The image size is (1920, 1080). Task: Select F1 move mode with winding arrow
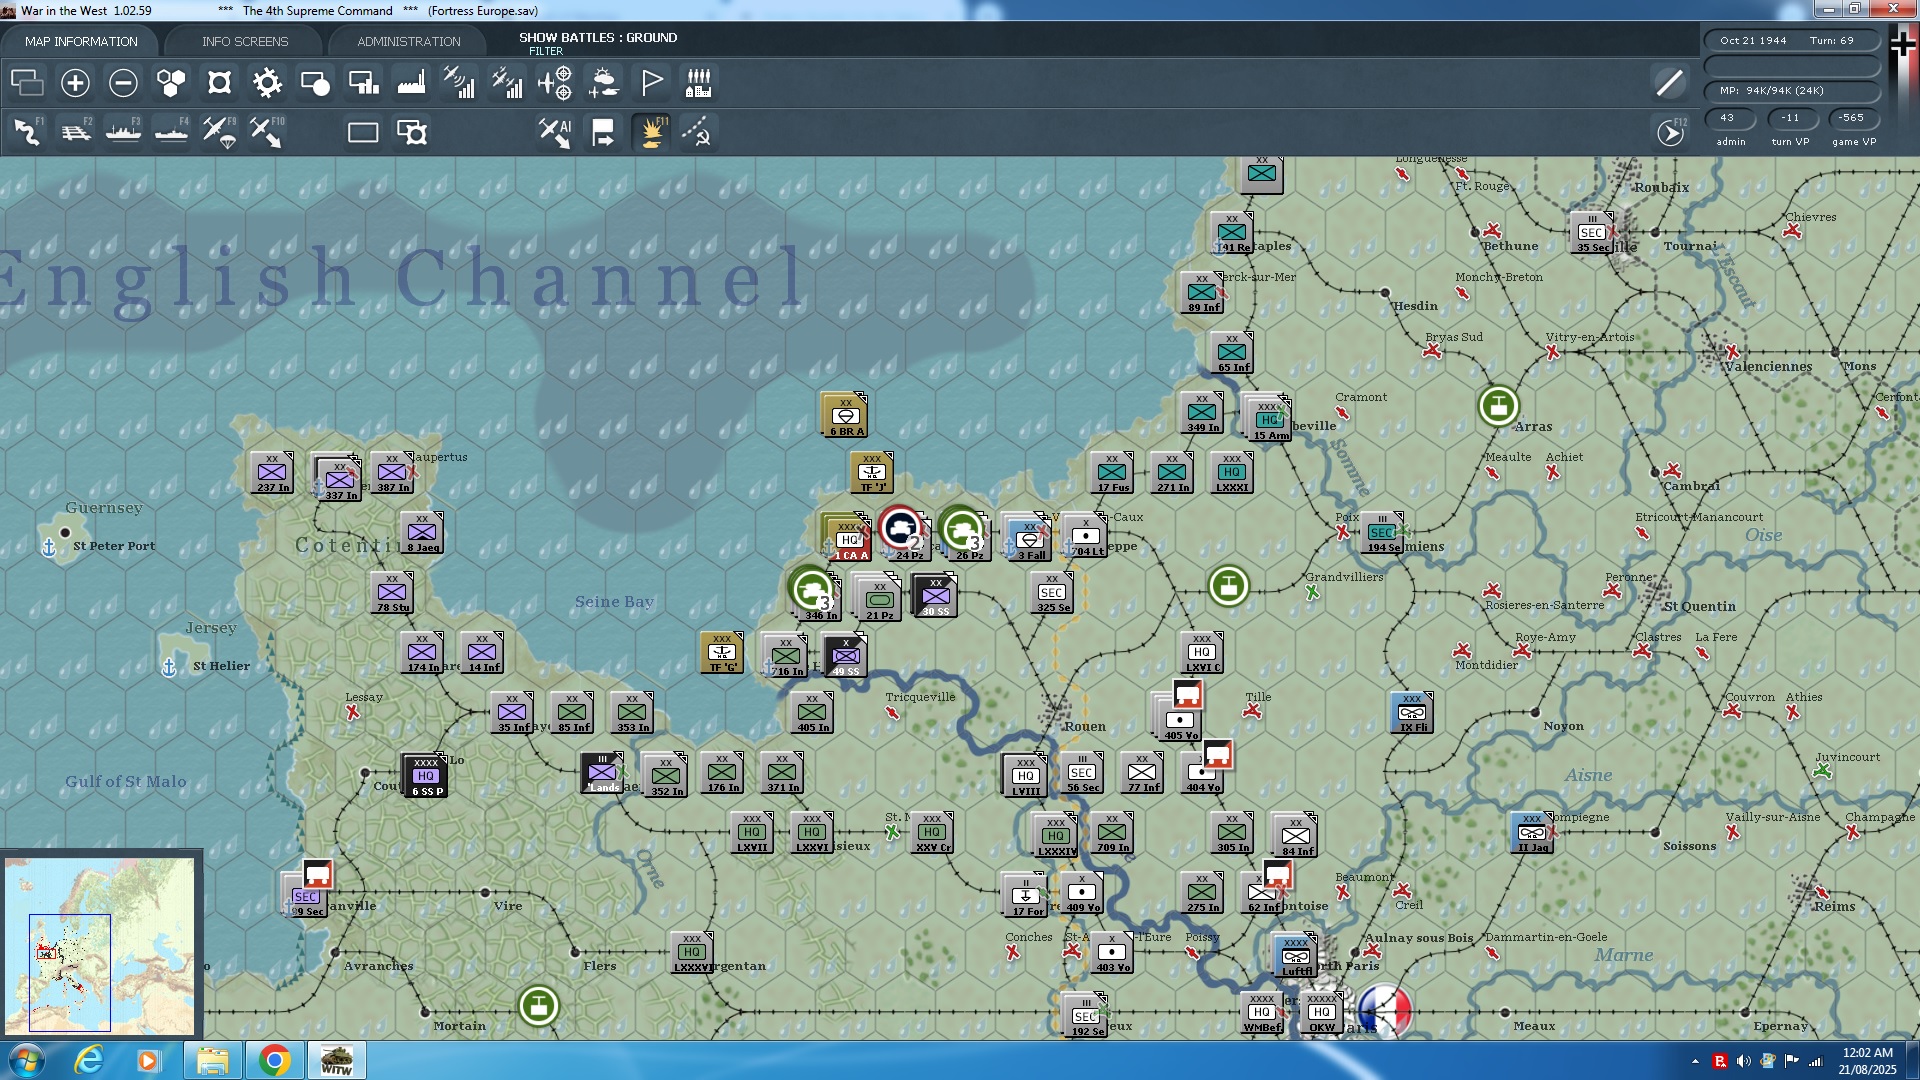(x=27, y=132)
